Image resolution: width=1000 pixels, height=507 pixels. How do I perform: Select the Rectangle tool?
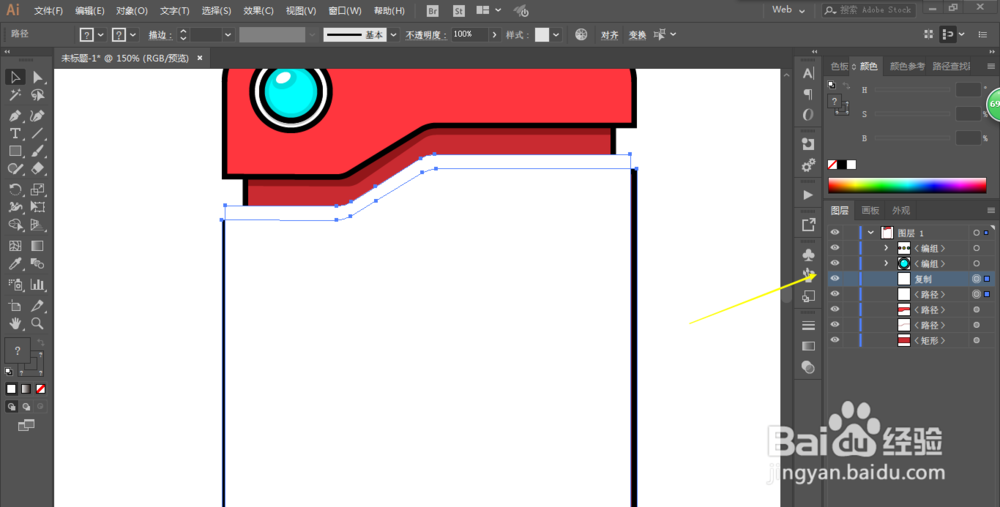coord(15,151)
